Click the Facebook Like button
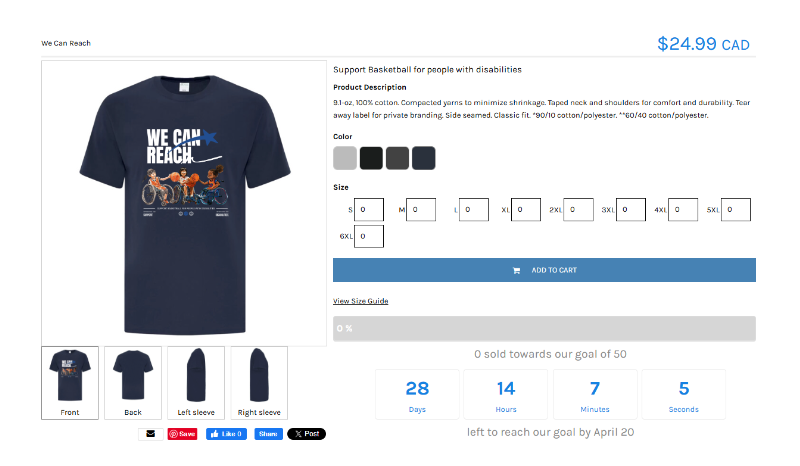 pos(227,434)
